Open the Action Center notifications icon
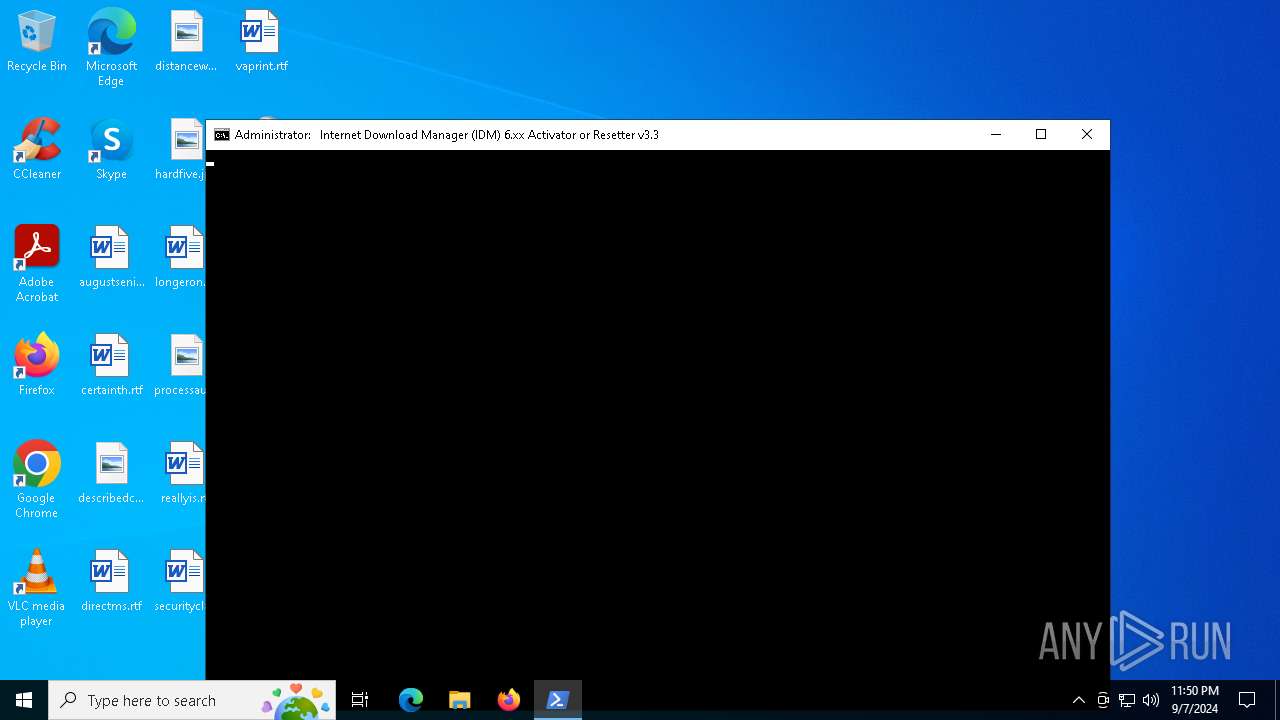 point(1247,700)
